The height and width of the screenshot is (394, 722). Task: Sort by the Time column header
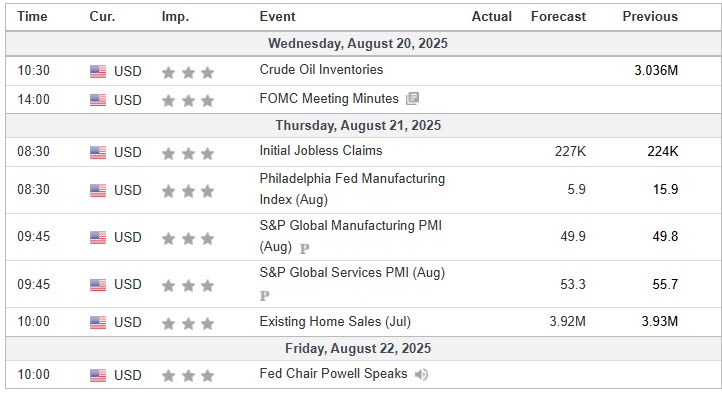point(32,17)
